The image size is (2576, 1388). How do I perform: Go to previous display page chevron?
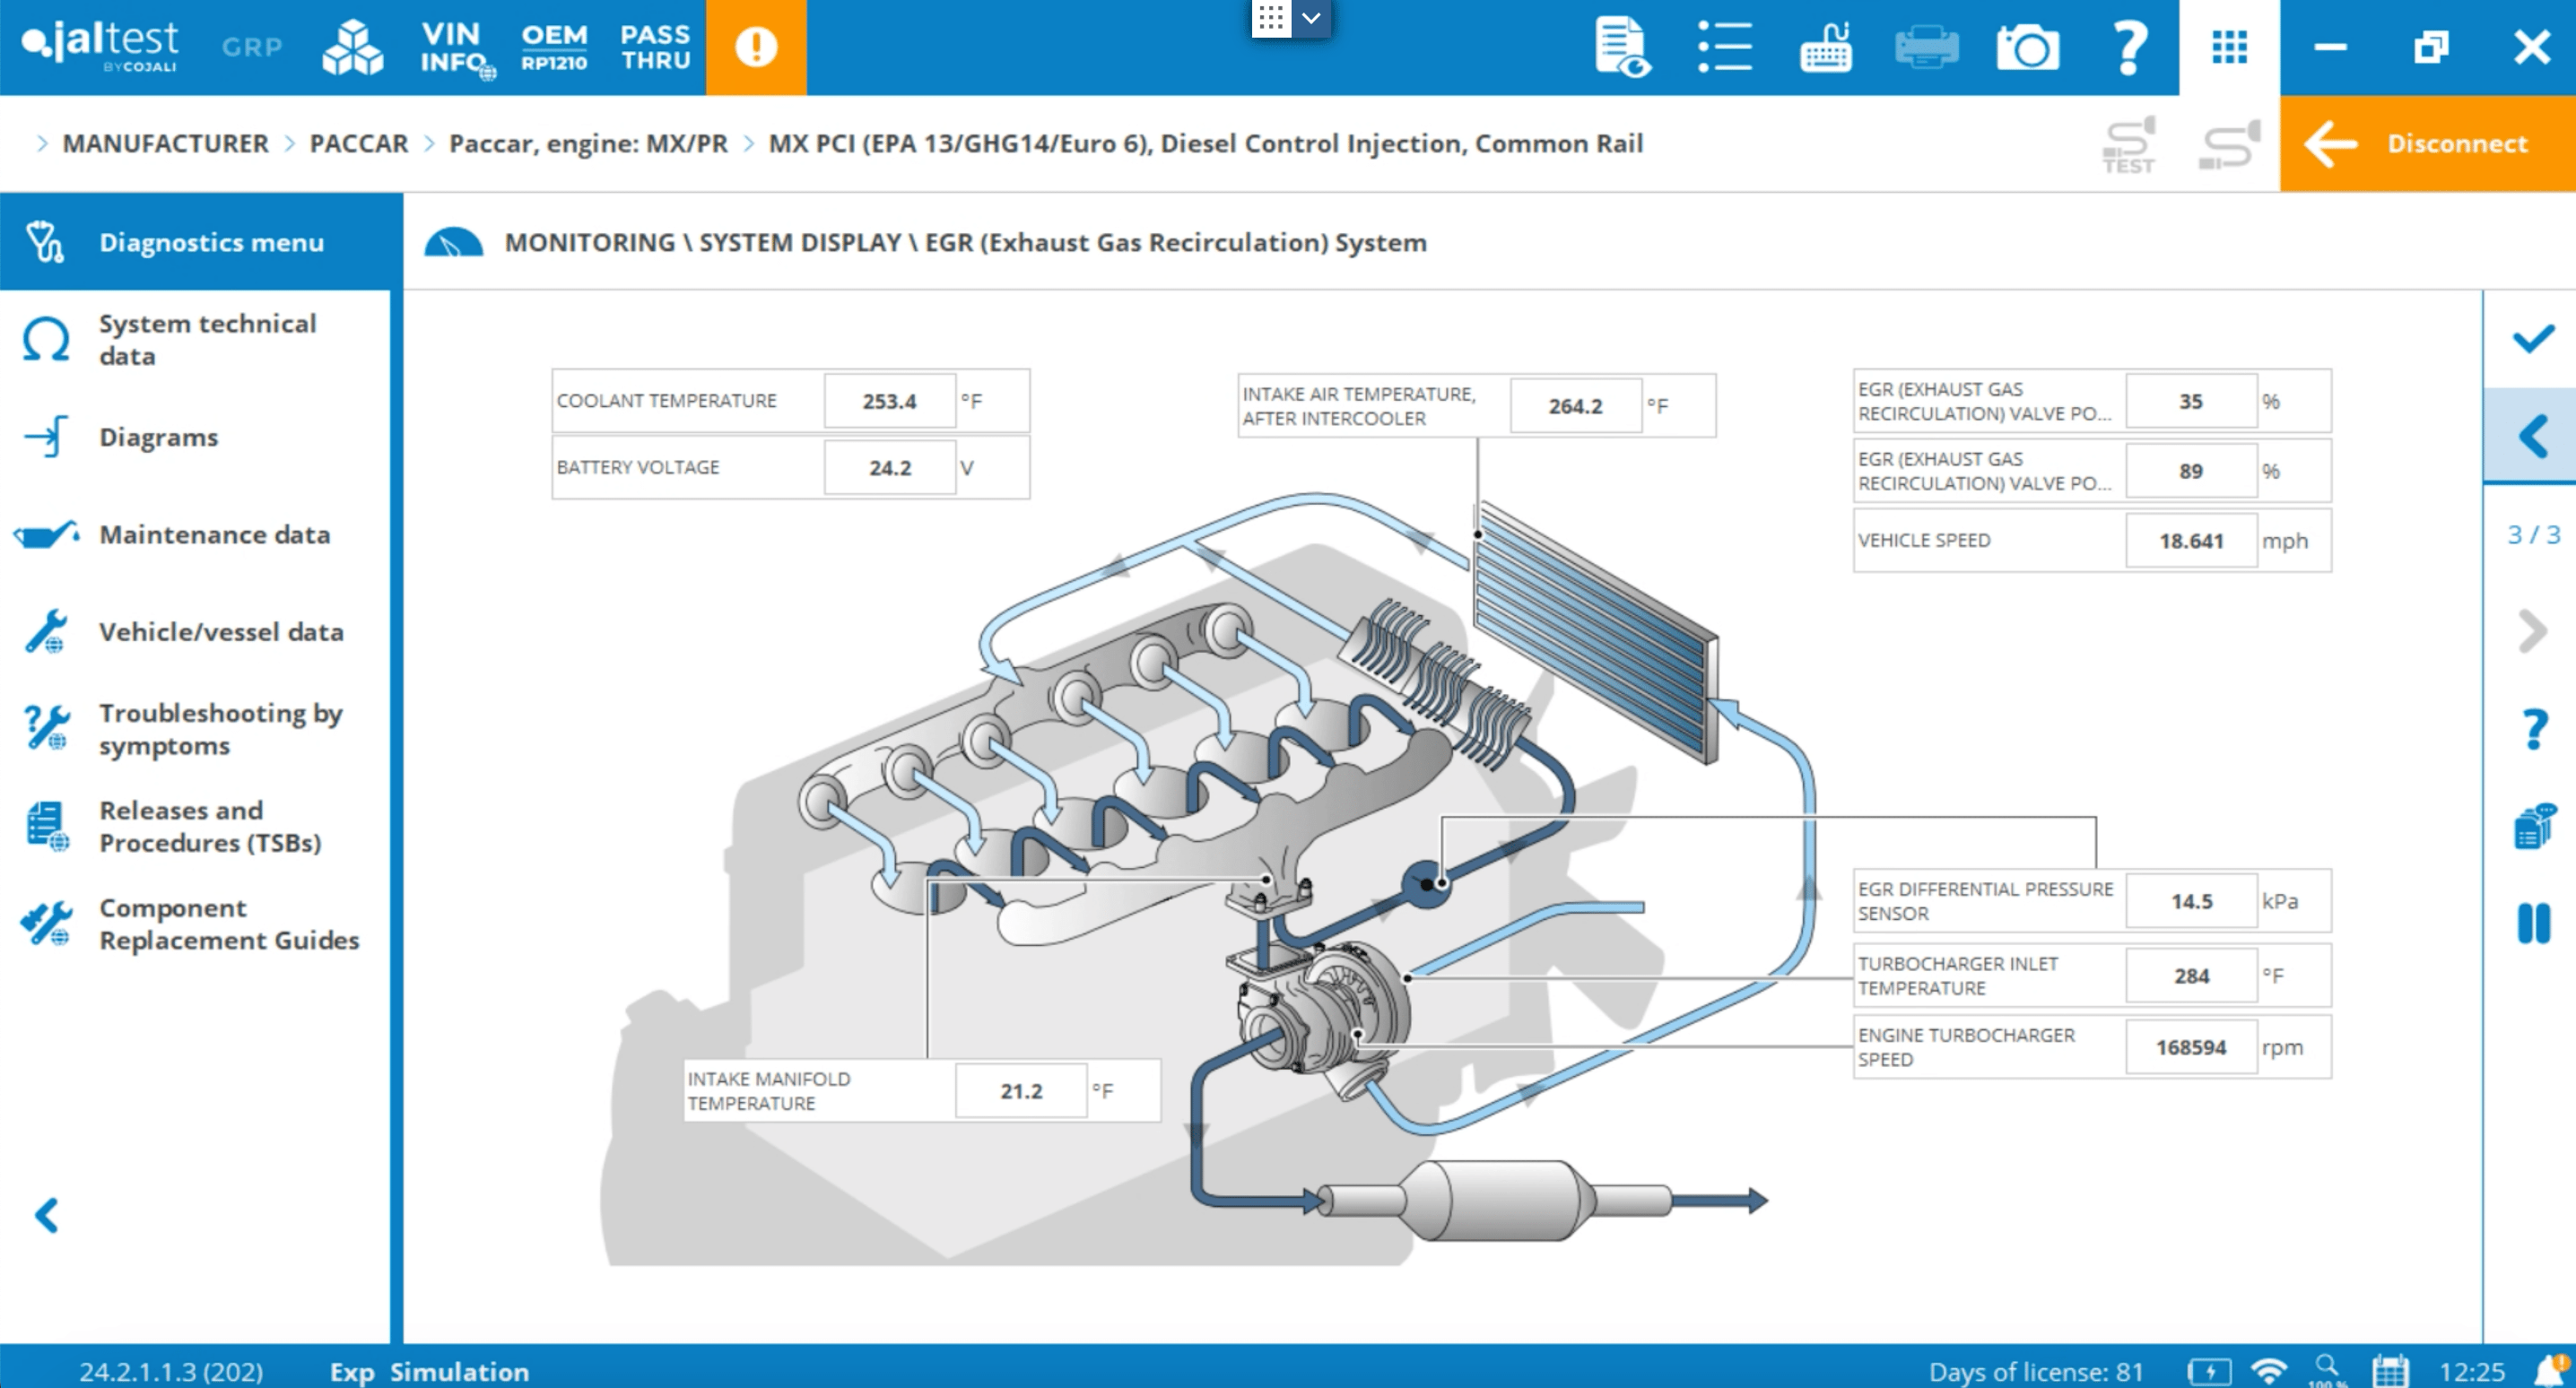click(x=2533, y=436)
